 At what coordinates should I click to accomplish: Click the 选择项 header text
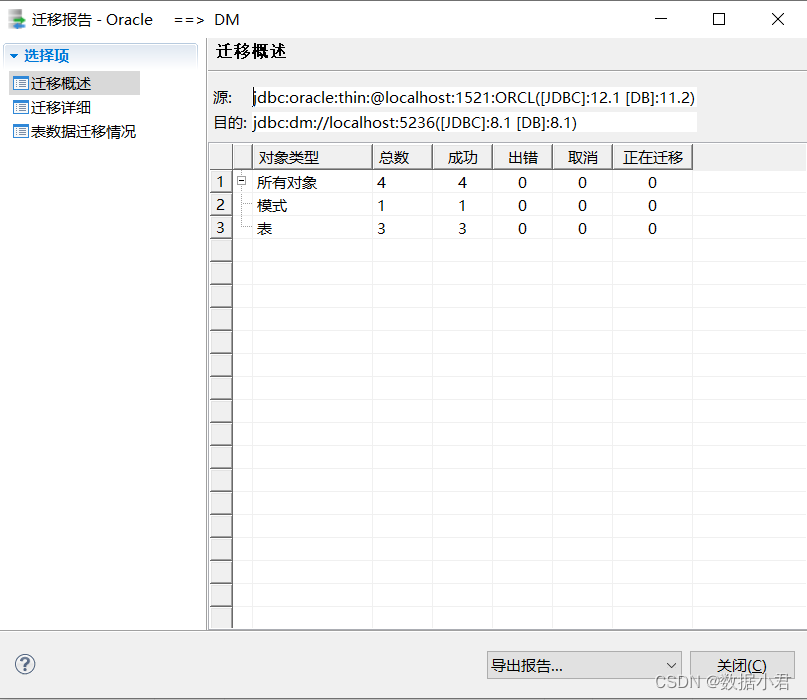(46, 56)
